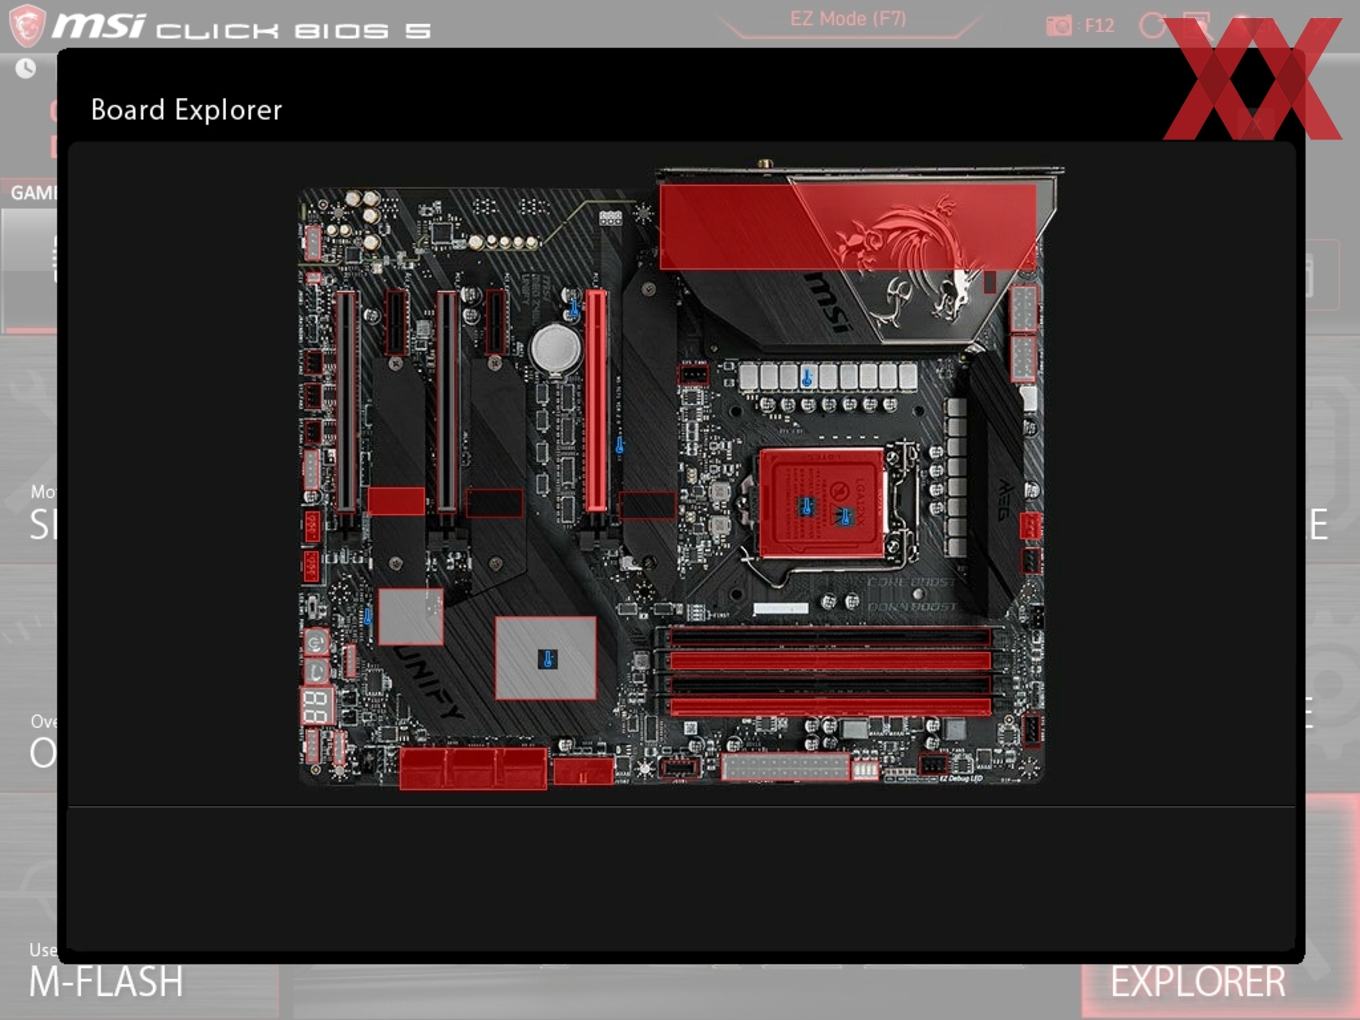Select short PCIe x1 slot beside CMOS battery
The width and height of the screenshot is (1360, 1020).
[x=495, y=322]
